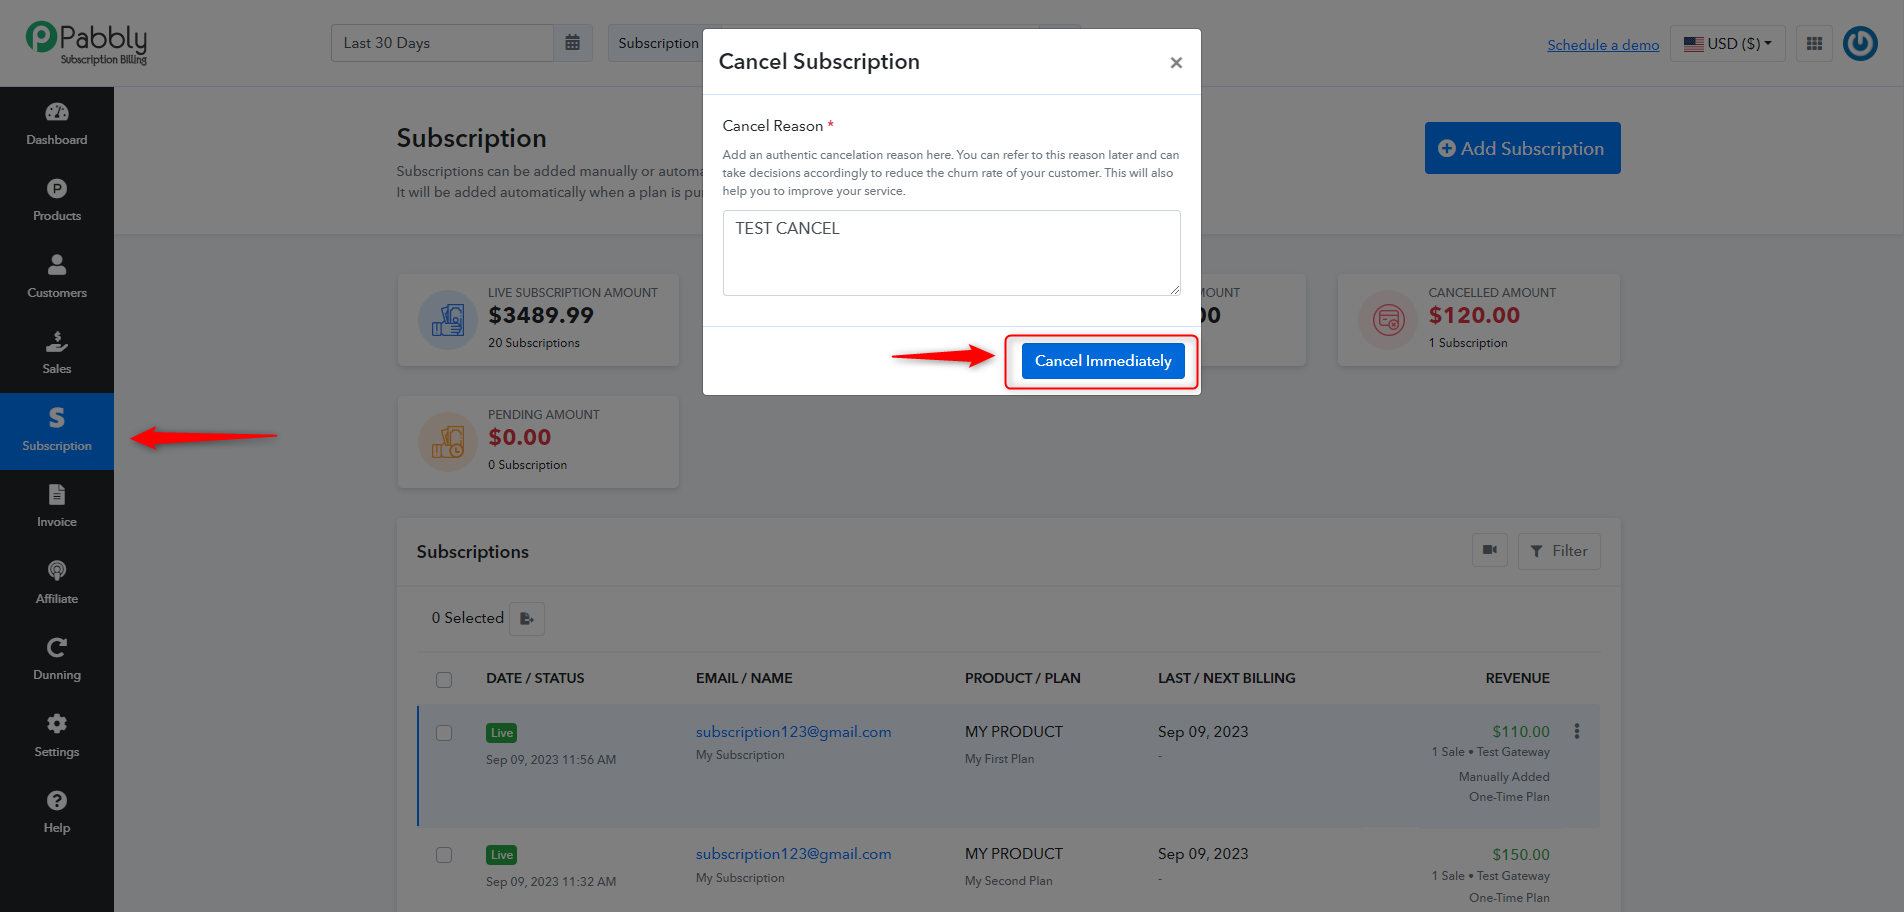Open the Dunning section
This screenshot has height=912, width=1904.
[x=57, y=660]
